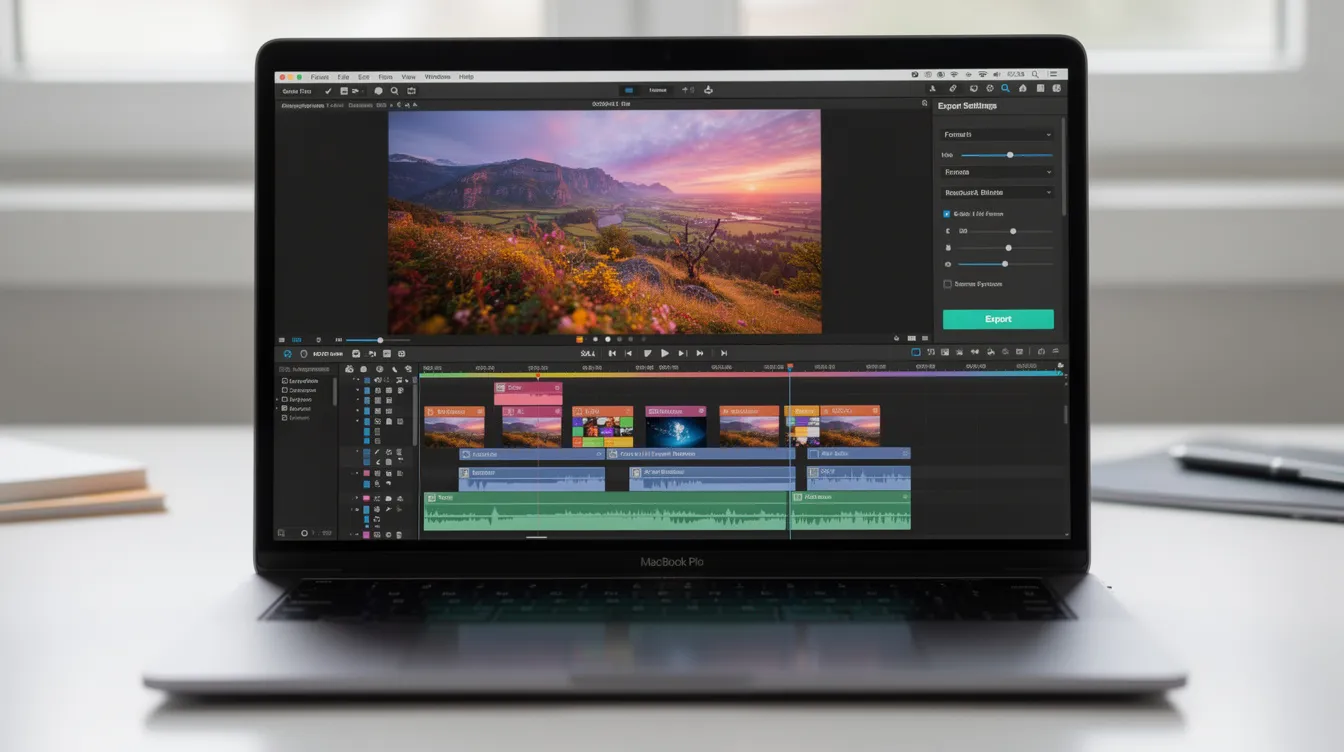Click the orange dot beneath the preview monitor

[x=579, y=340]
